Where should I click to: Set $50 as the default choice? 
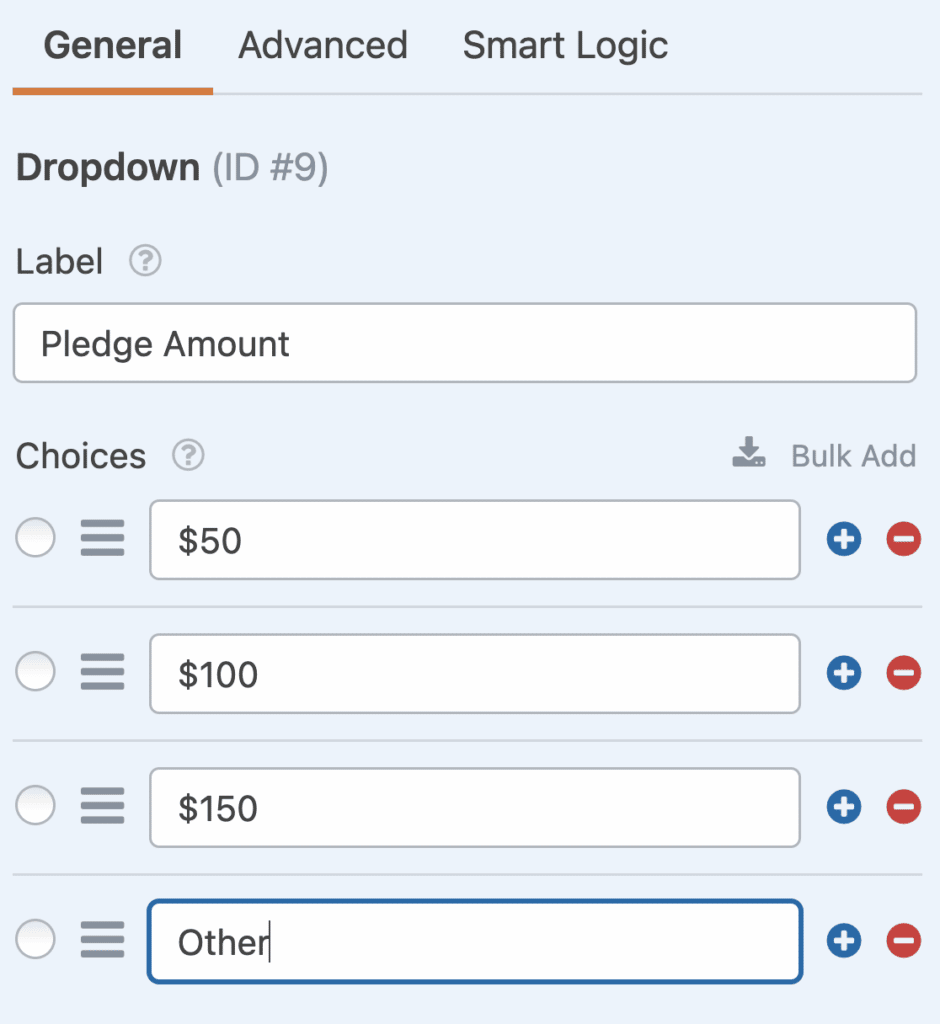pos(35,537)
